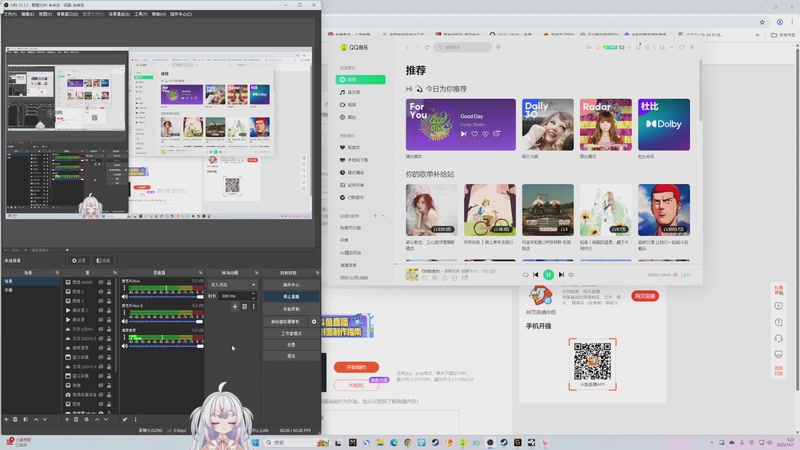The image size is (800, 450).
Task: Mute the 桌面音频 mixer channel
Action: point(124,346)
